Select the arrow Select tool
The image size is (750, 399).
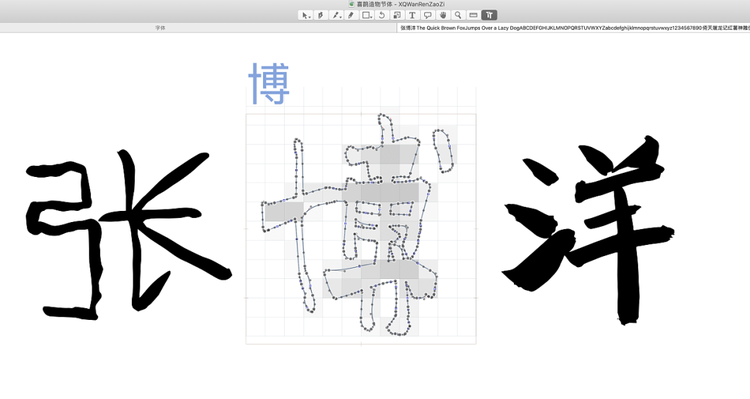[305, 15]
